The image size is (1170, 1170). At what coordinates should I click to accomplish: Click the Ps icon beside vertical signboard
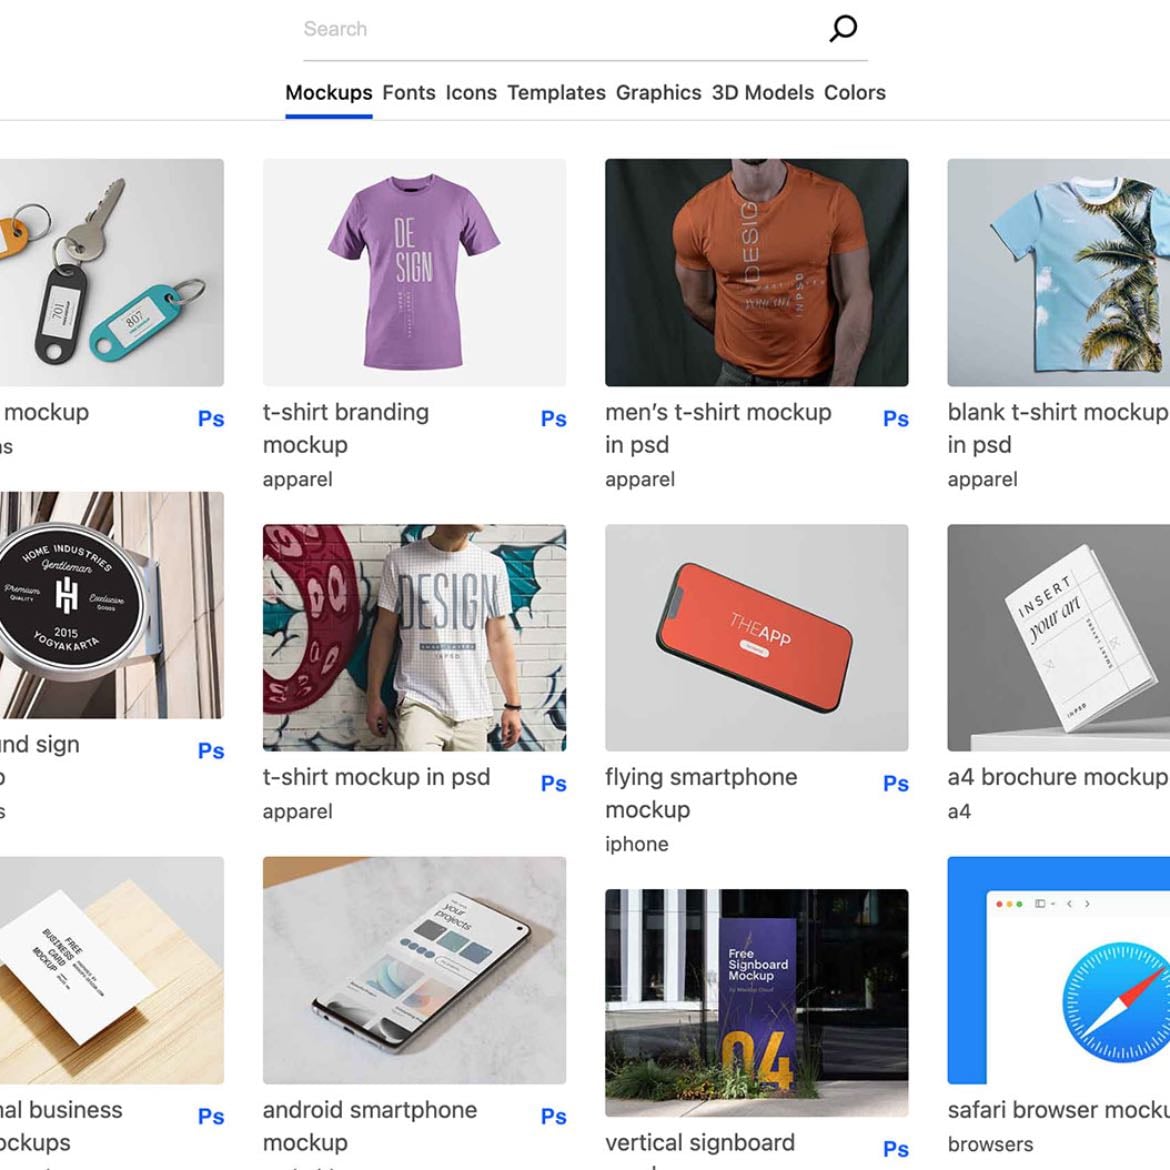pos(896,1149)
